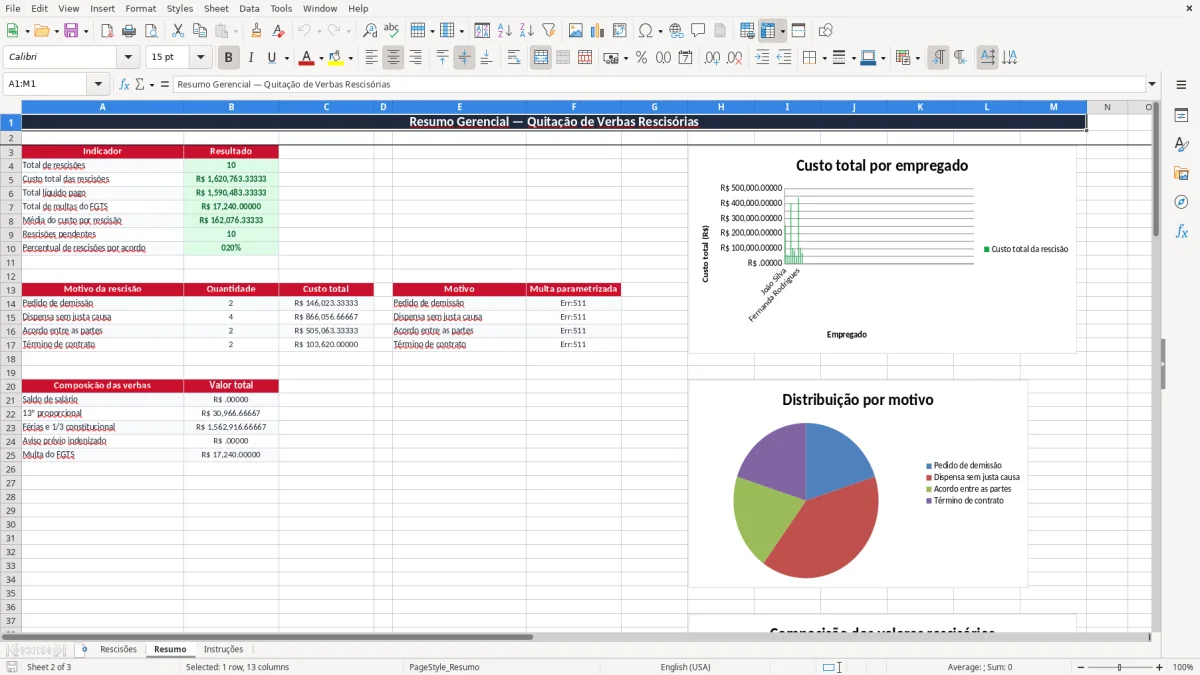Toggle Center Vertically alignment
1200x675 pixels.
click(464, 58)
